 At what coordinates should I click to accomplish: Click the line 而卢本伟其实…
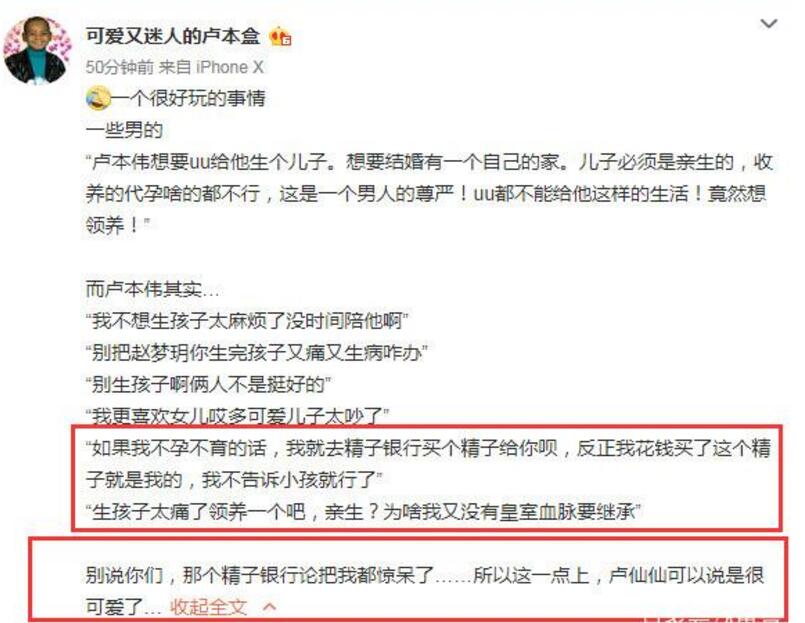click(152, 289)
